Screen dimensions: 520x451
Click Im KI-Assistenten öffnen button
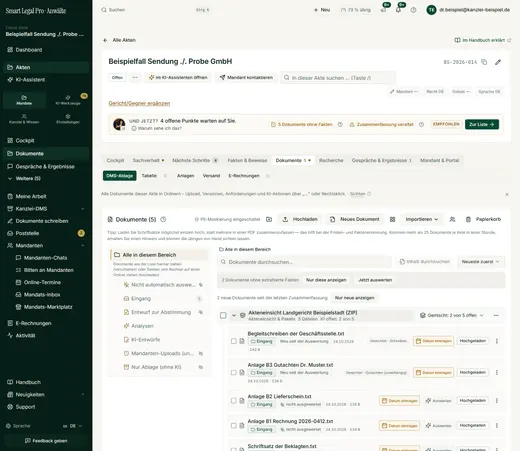[x=178, y=78]
